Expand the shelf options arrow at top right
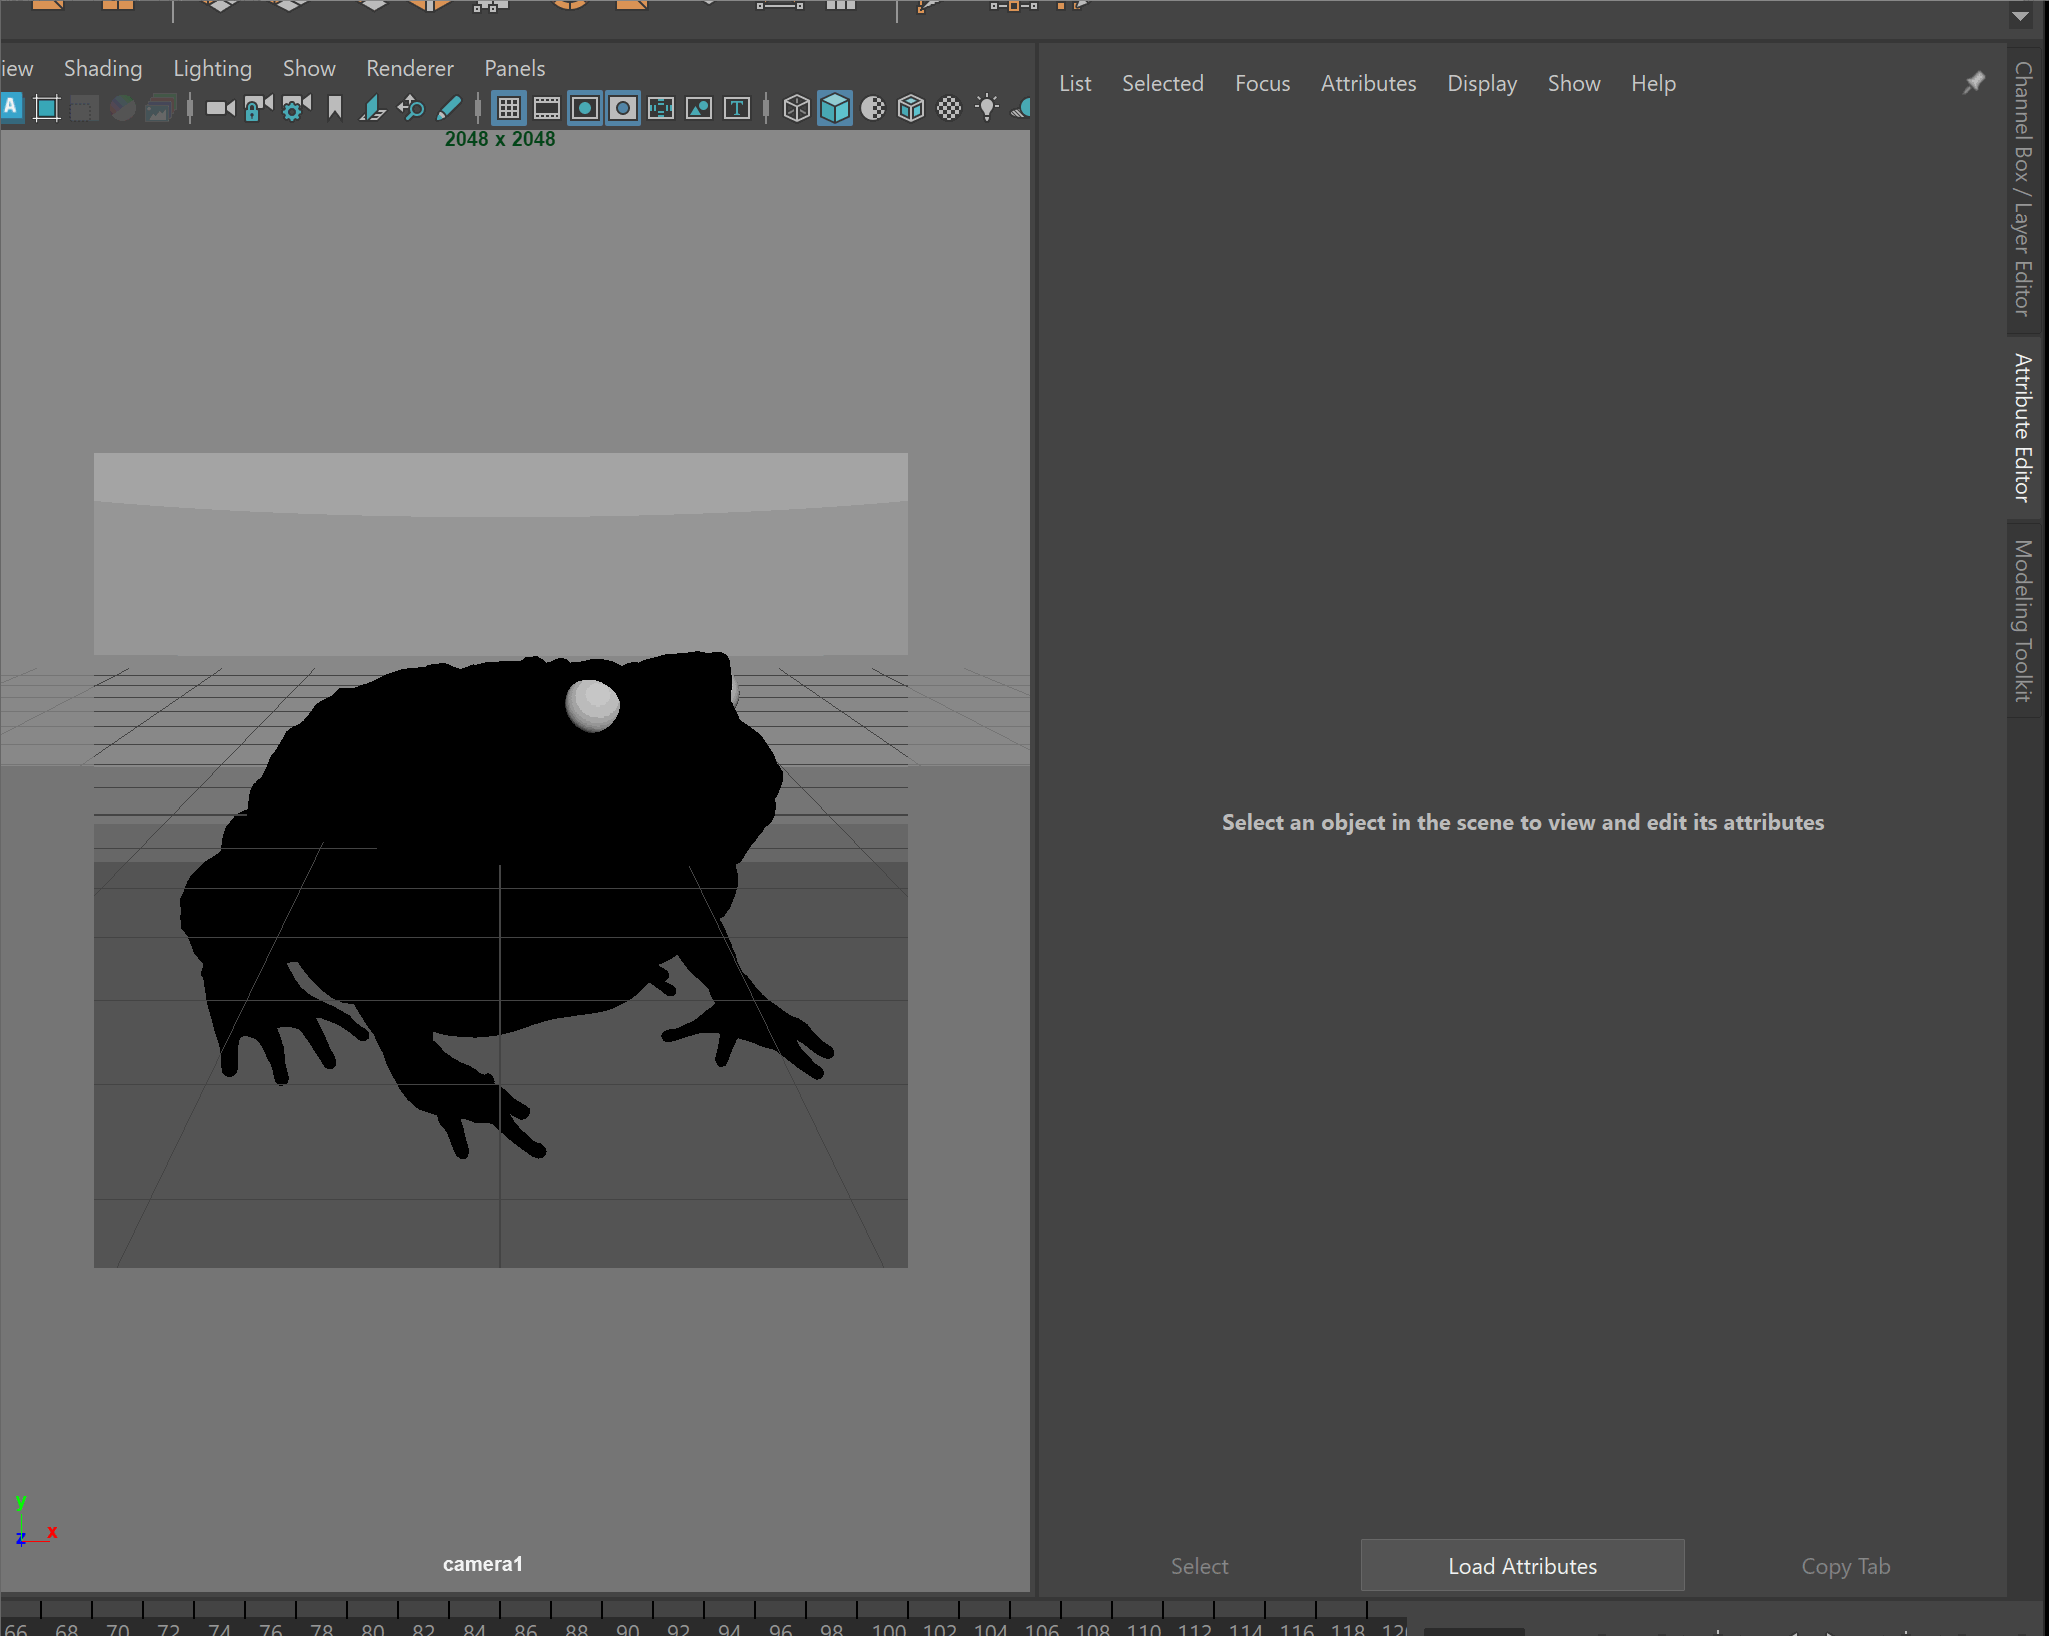This screenshot has width=2049, height=1636. pos(2020,16)
